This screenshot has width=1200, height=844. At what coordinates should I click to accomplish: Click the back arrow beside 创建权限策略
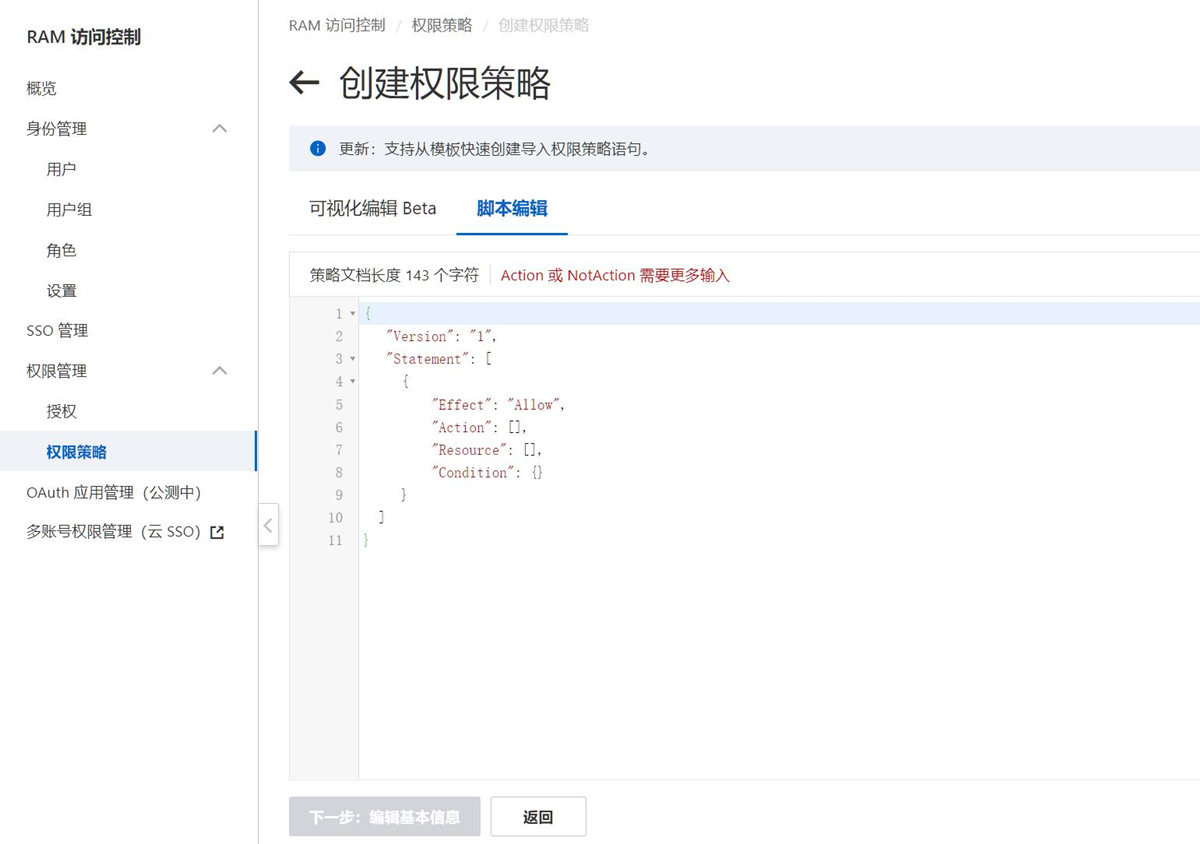pyautogui.click(x=304, y=83)
